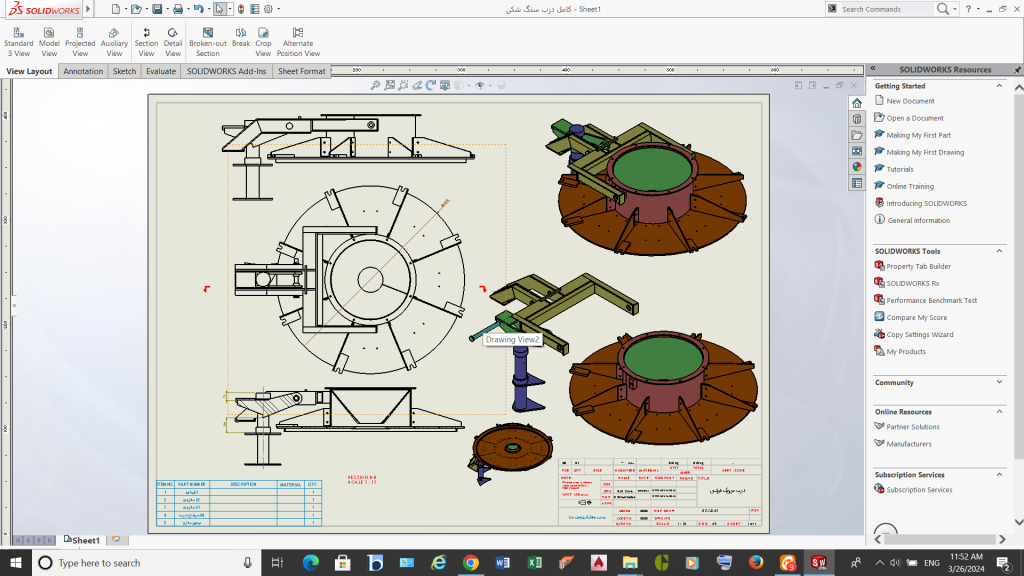Open the Property Tab Builder link

(918, 266)
